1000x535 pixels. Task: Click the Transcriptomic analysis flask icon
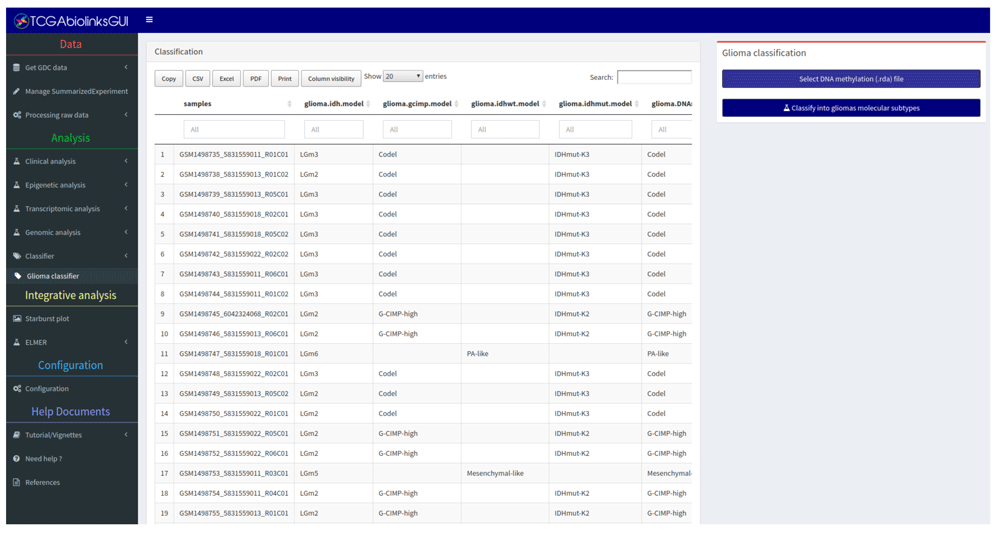17,209
